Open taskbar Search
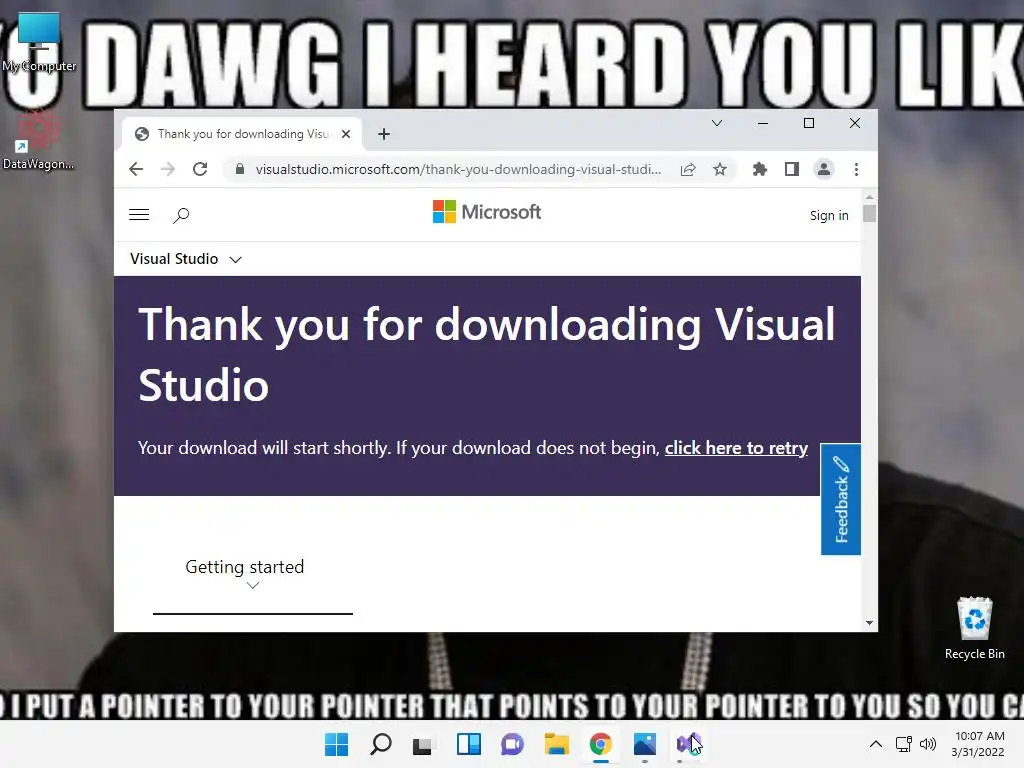This screenshot has width=1024, height=768. coord(381,744)
